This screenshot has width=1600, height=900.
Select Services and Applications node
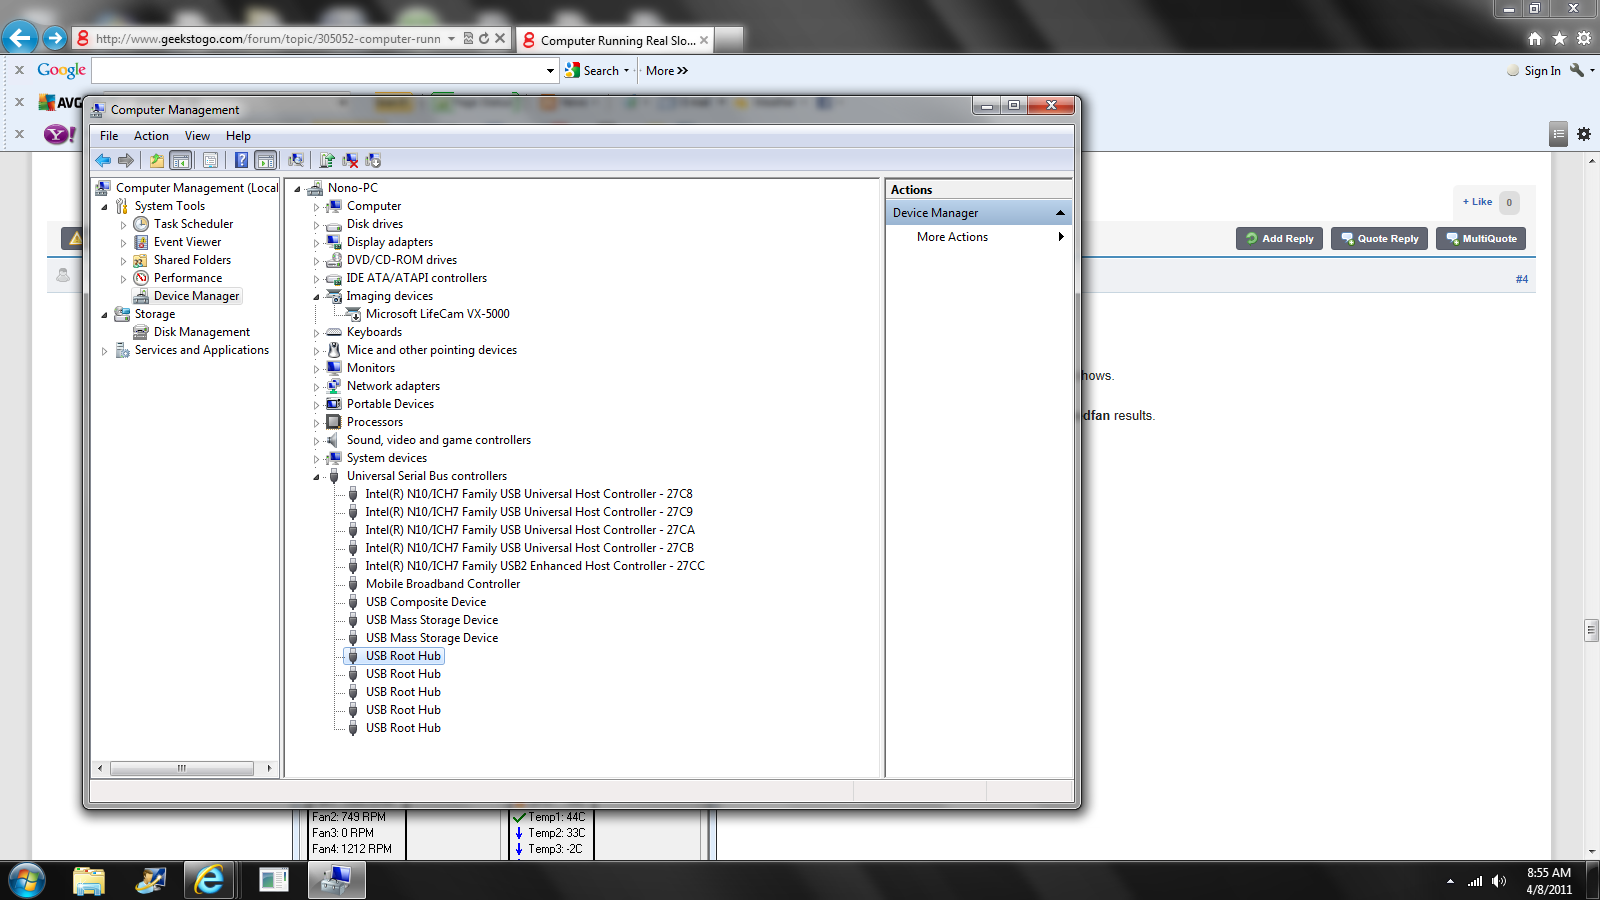202,350
